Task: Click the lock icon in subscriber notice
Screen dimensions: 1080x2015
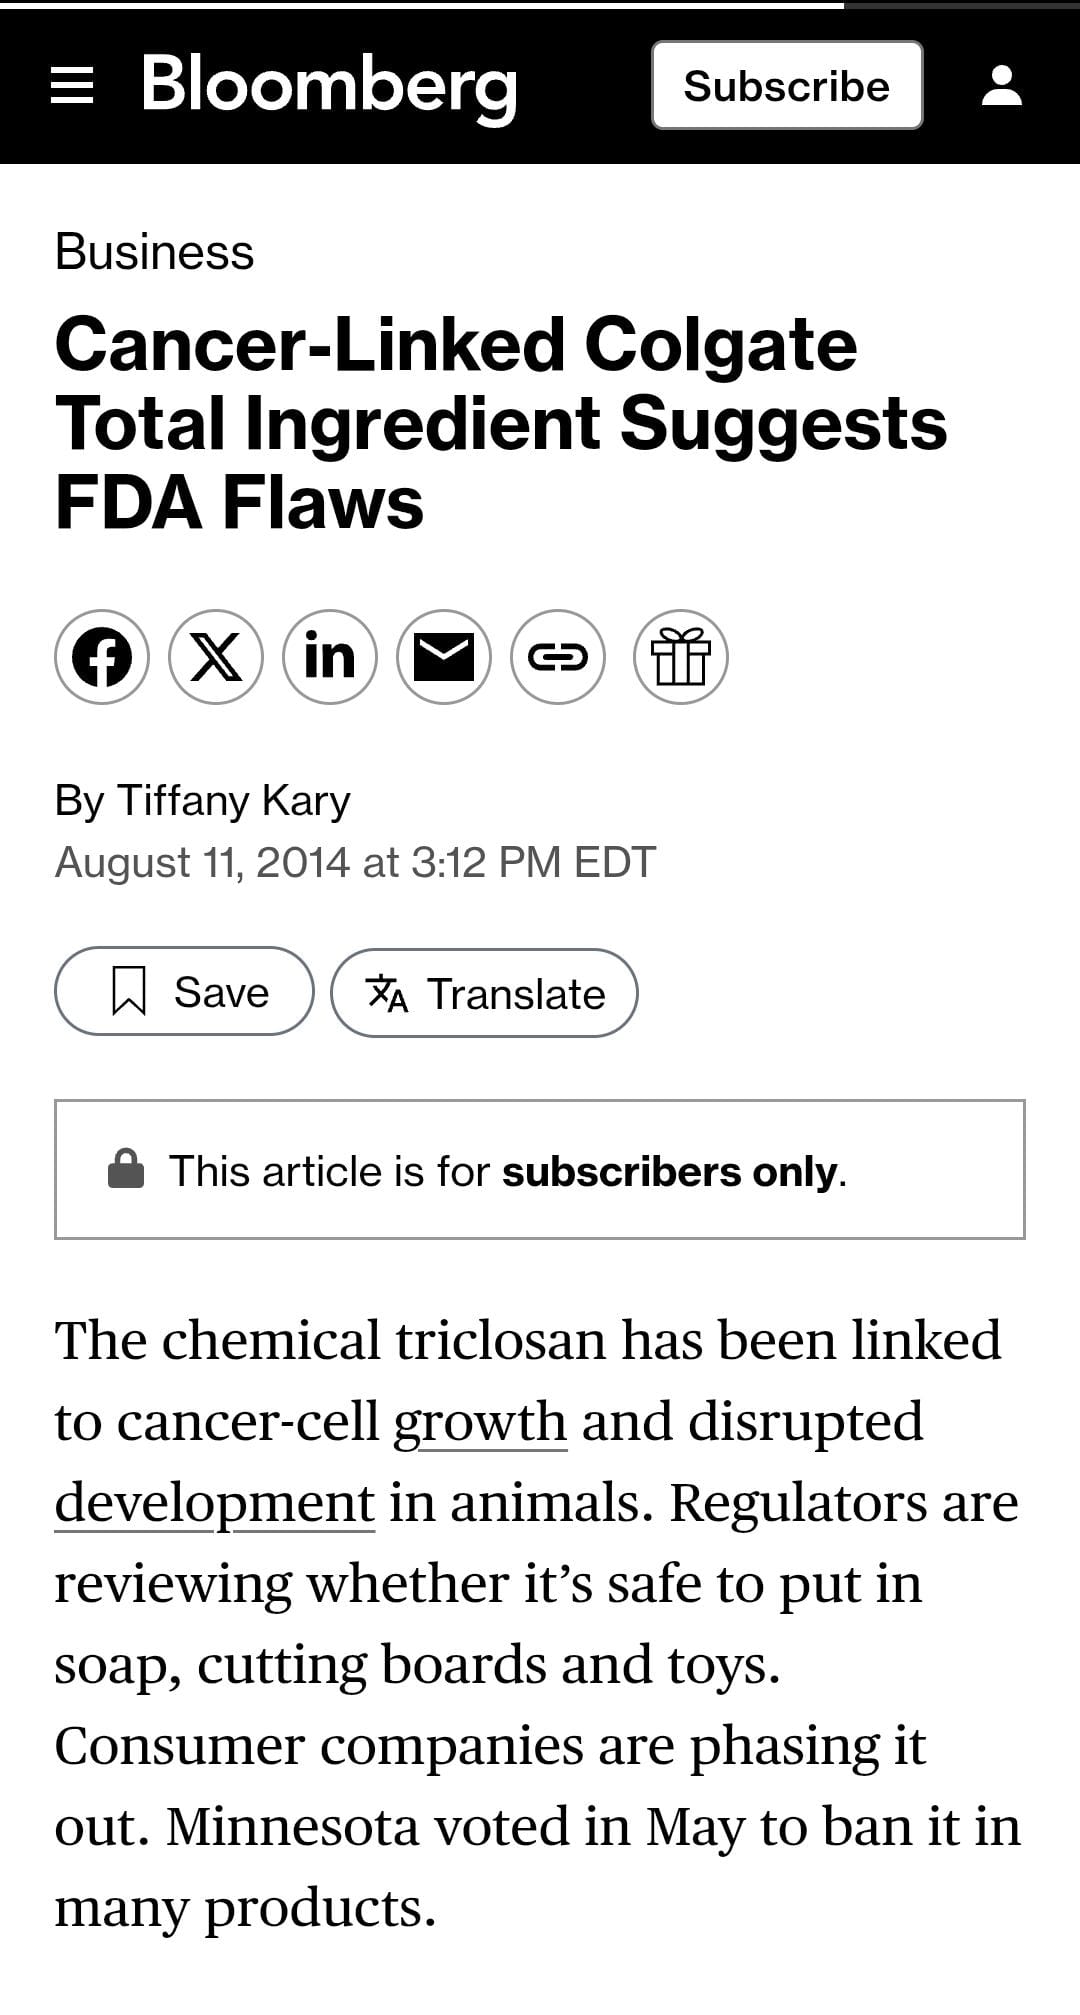Action: [126, 1169]
